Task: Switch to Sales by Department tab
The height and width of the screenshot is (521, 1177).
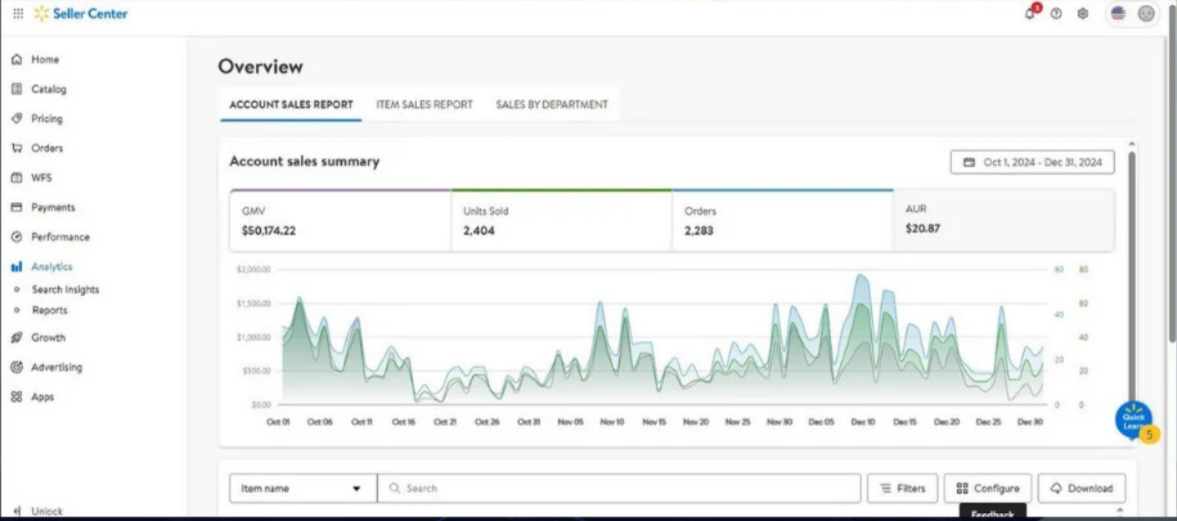Action: (551, 104)
